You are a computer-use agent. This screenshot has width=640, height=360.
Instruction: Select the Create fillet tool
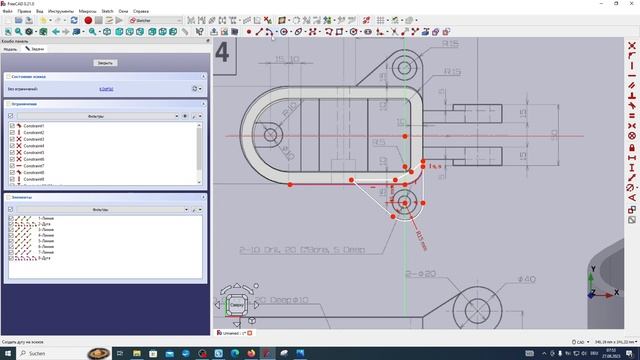point(380,32)
